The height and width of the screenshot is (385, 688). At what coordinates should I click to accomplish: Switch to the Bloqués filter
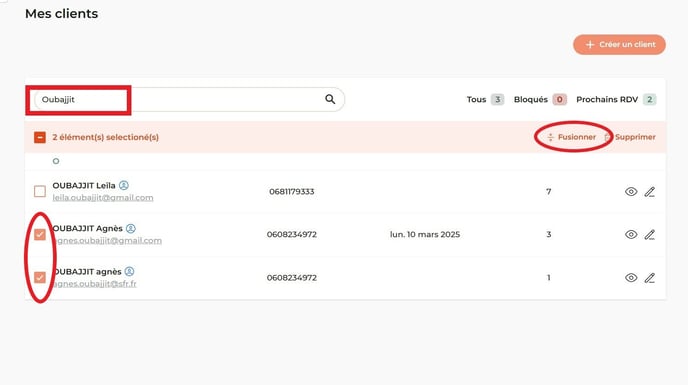[x=540, y=100]
